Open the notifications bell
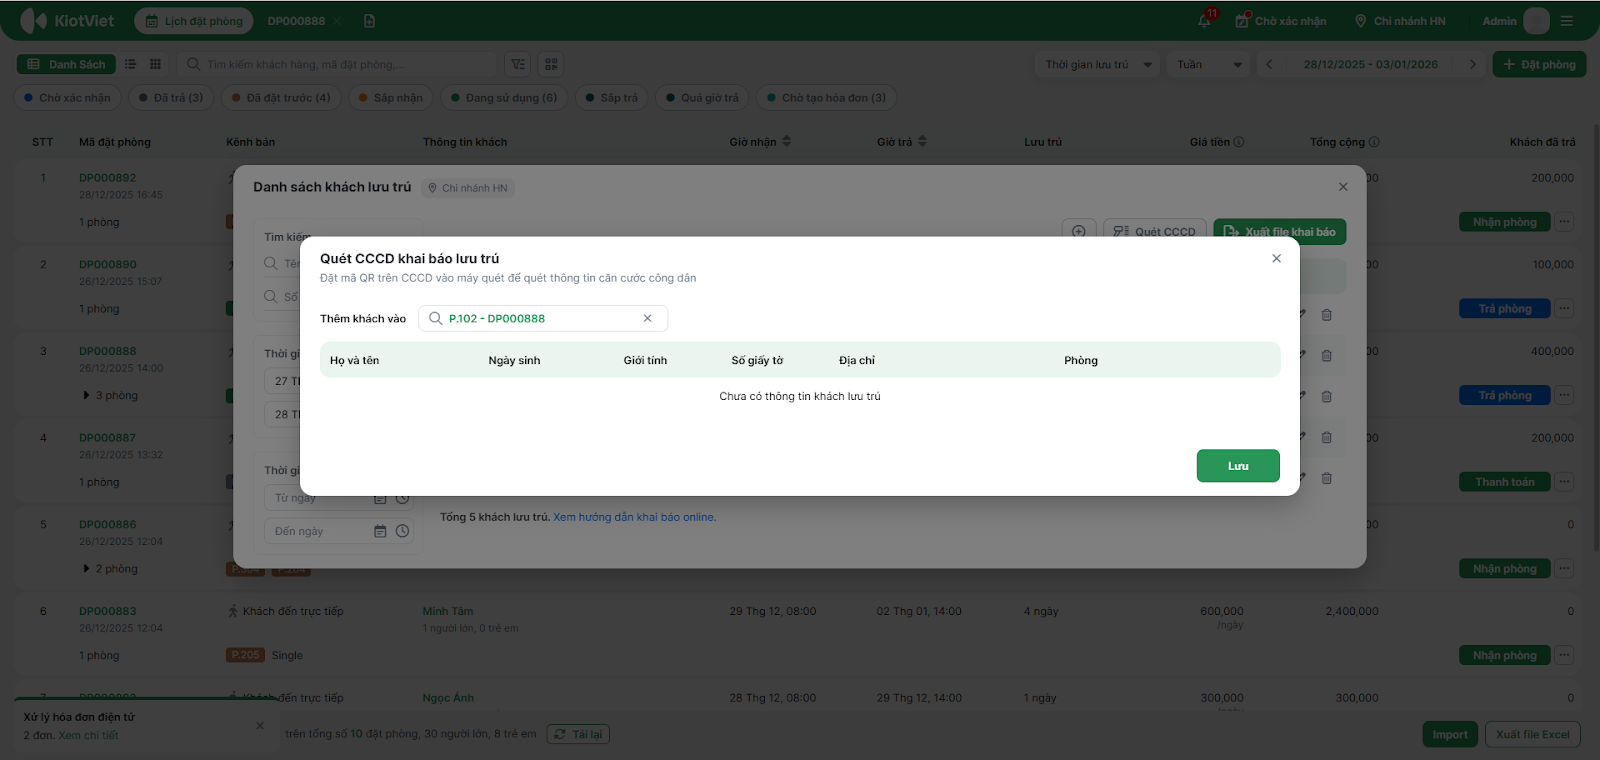 coord(1205,21)
